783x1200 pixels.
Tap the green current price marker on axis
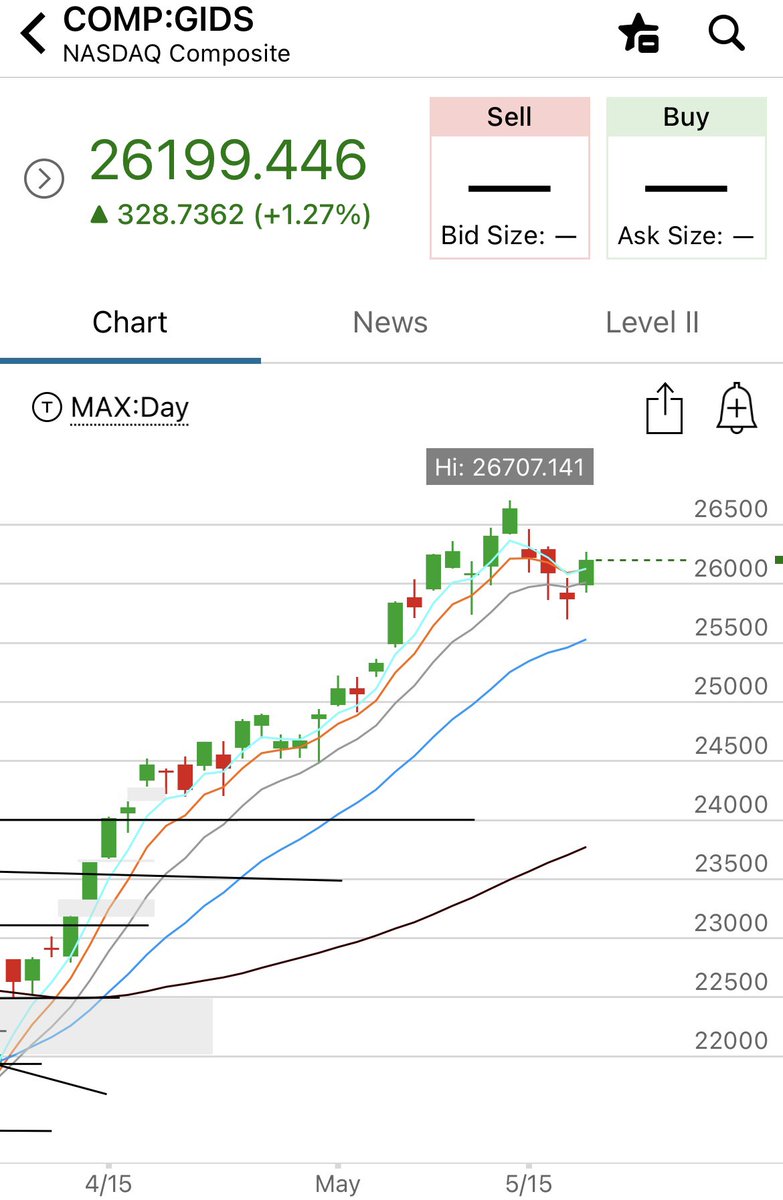pyautogui.click(x=778, y=560)
